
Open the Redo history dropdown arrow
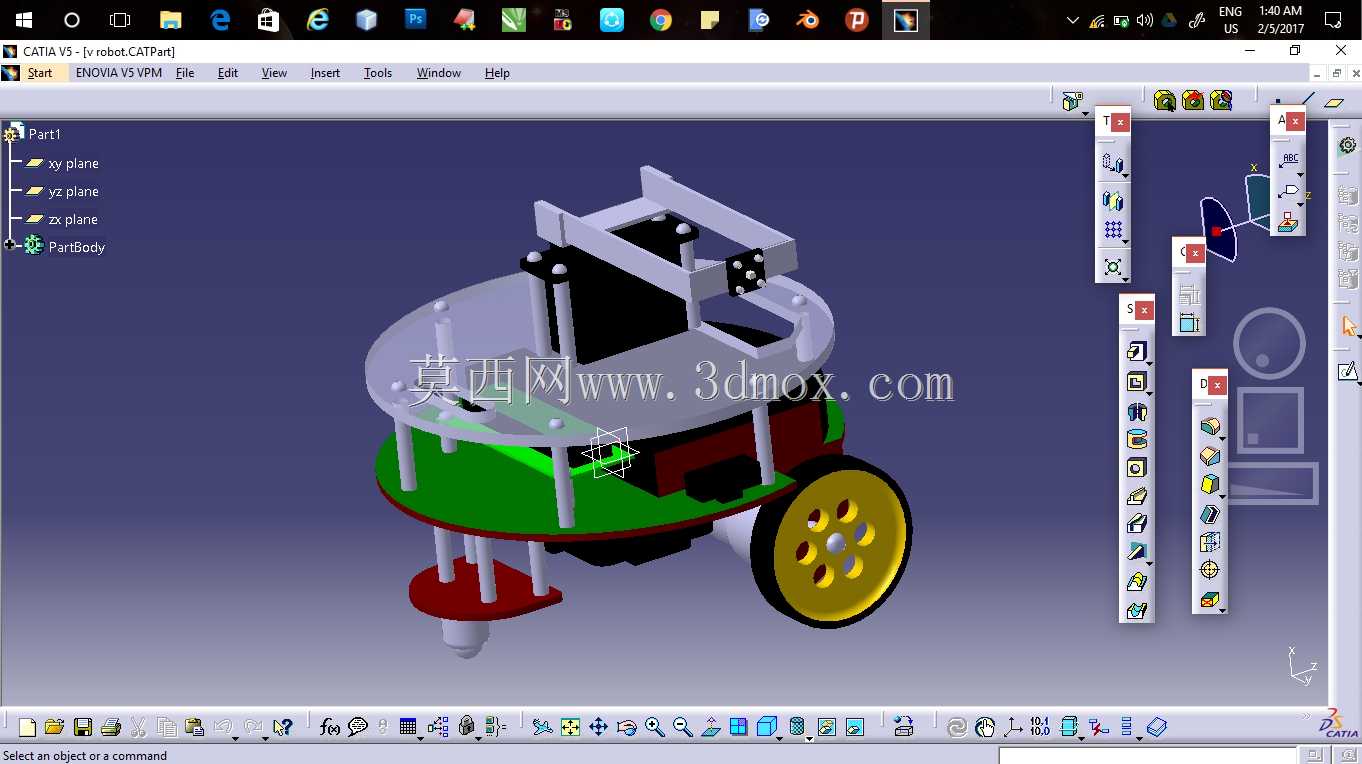[x=265, y=738]
